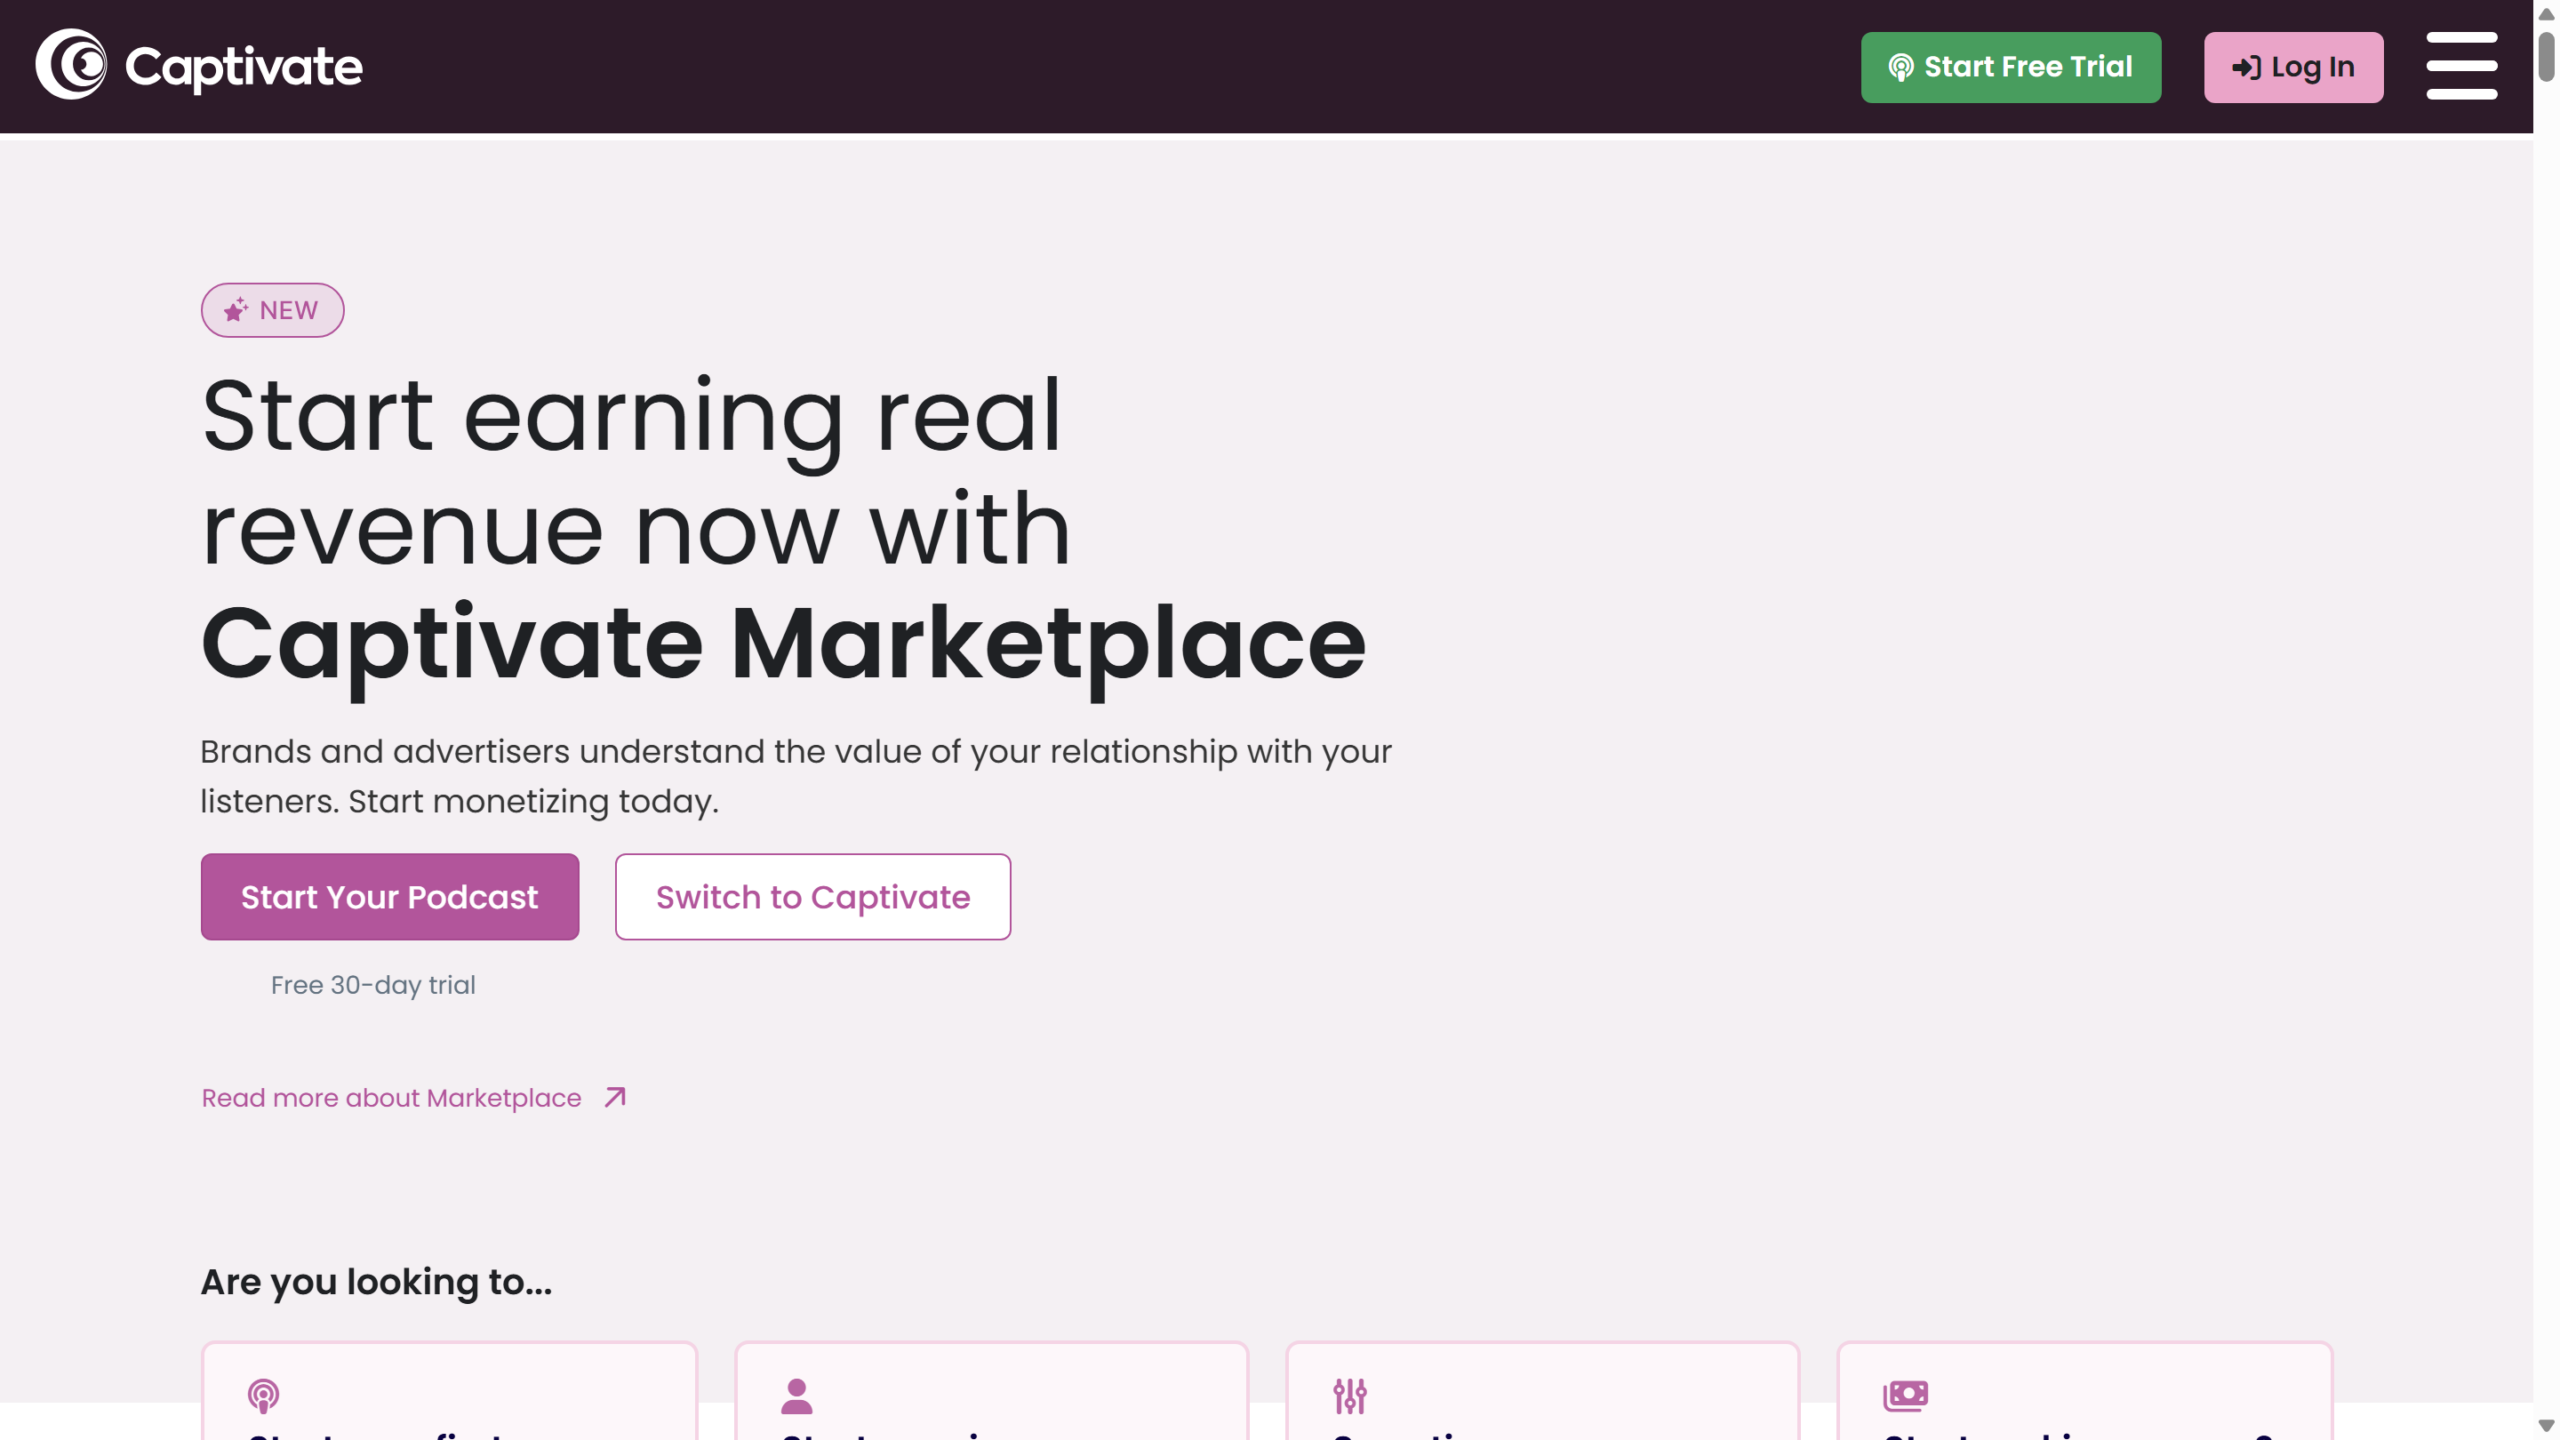Screen dimensions: 2560x1440
Task: Click the sliders icon on the third card
Action: 1350,1395
